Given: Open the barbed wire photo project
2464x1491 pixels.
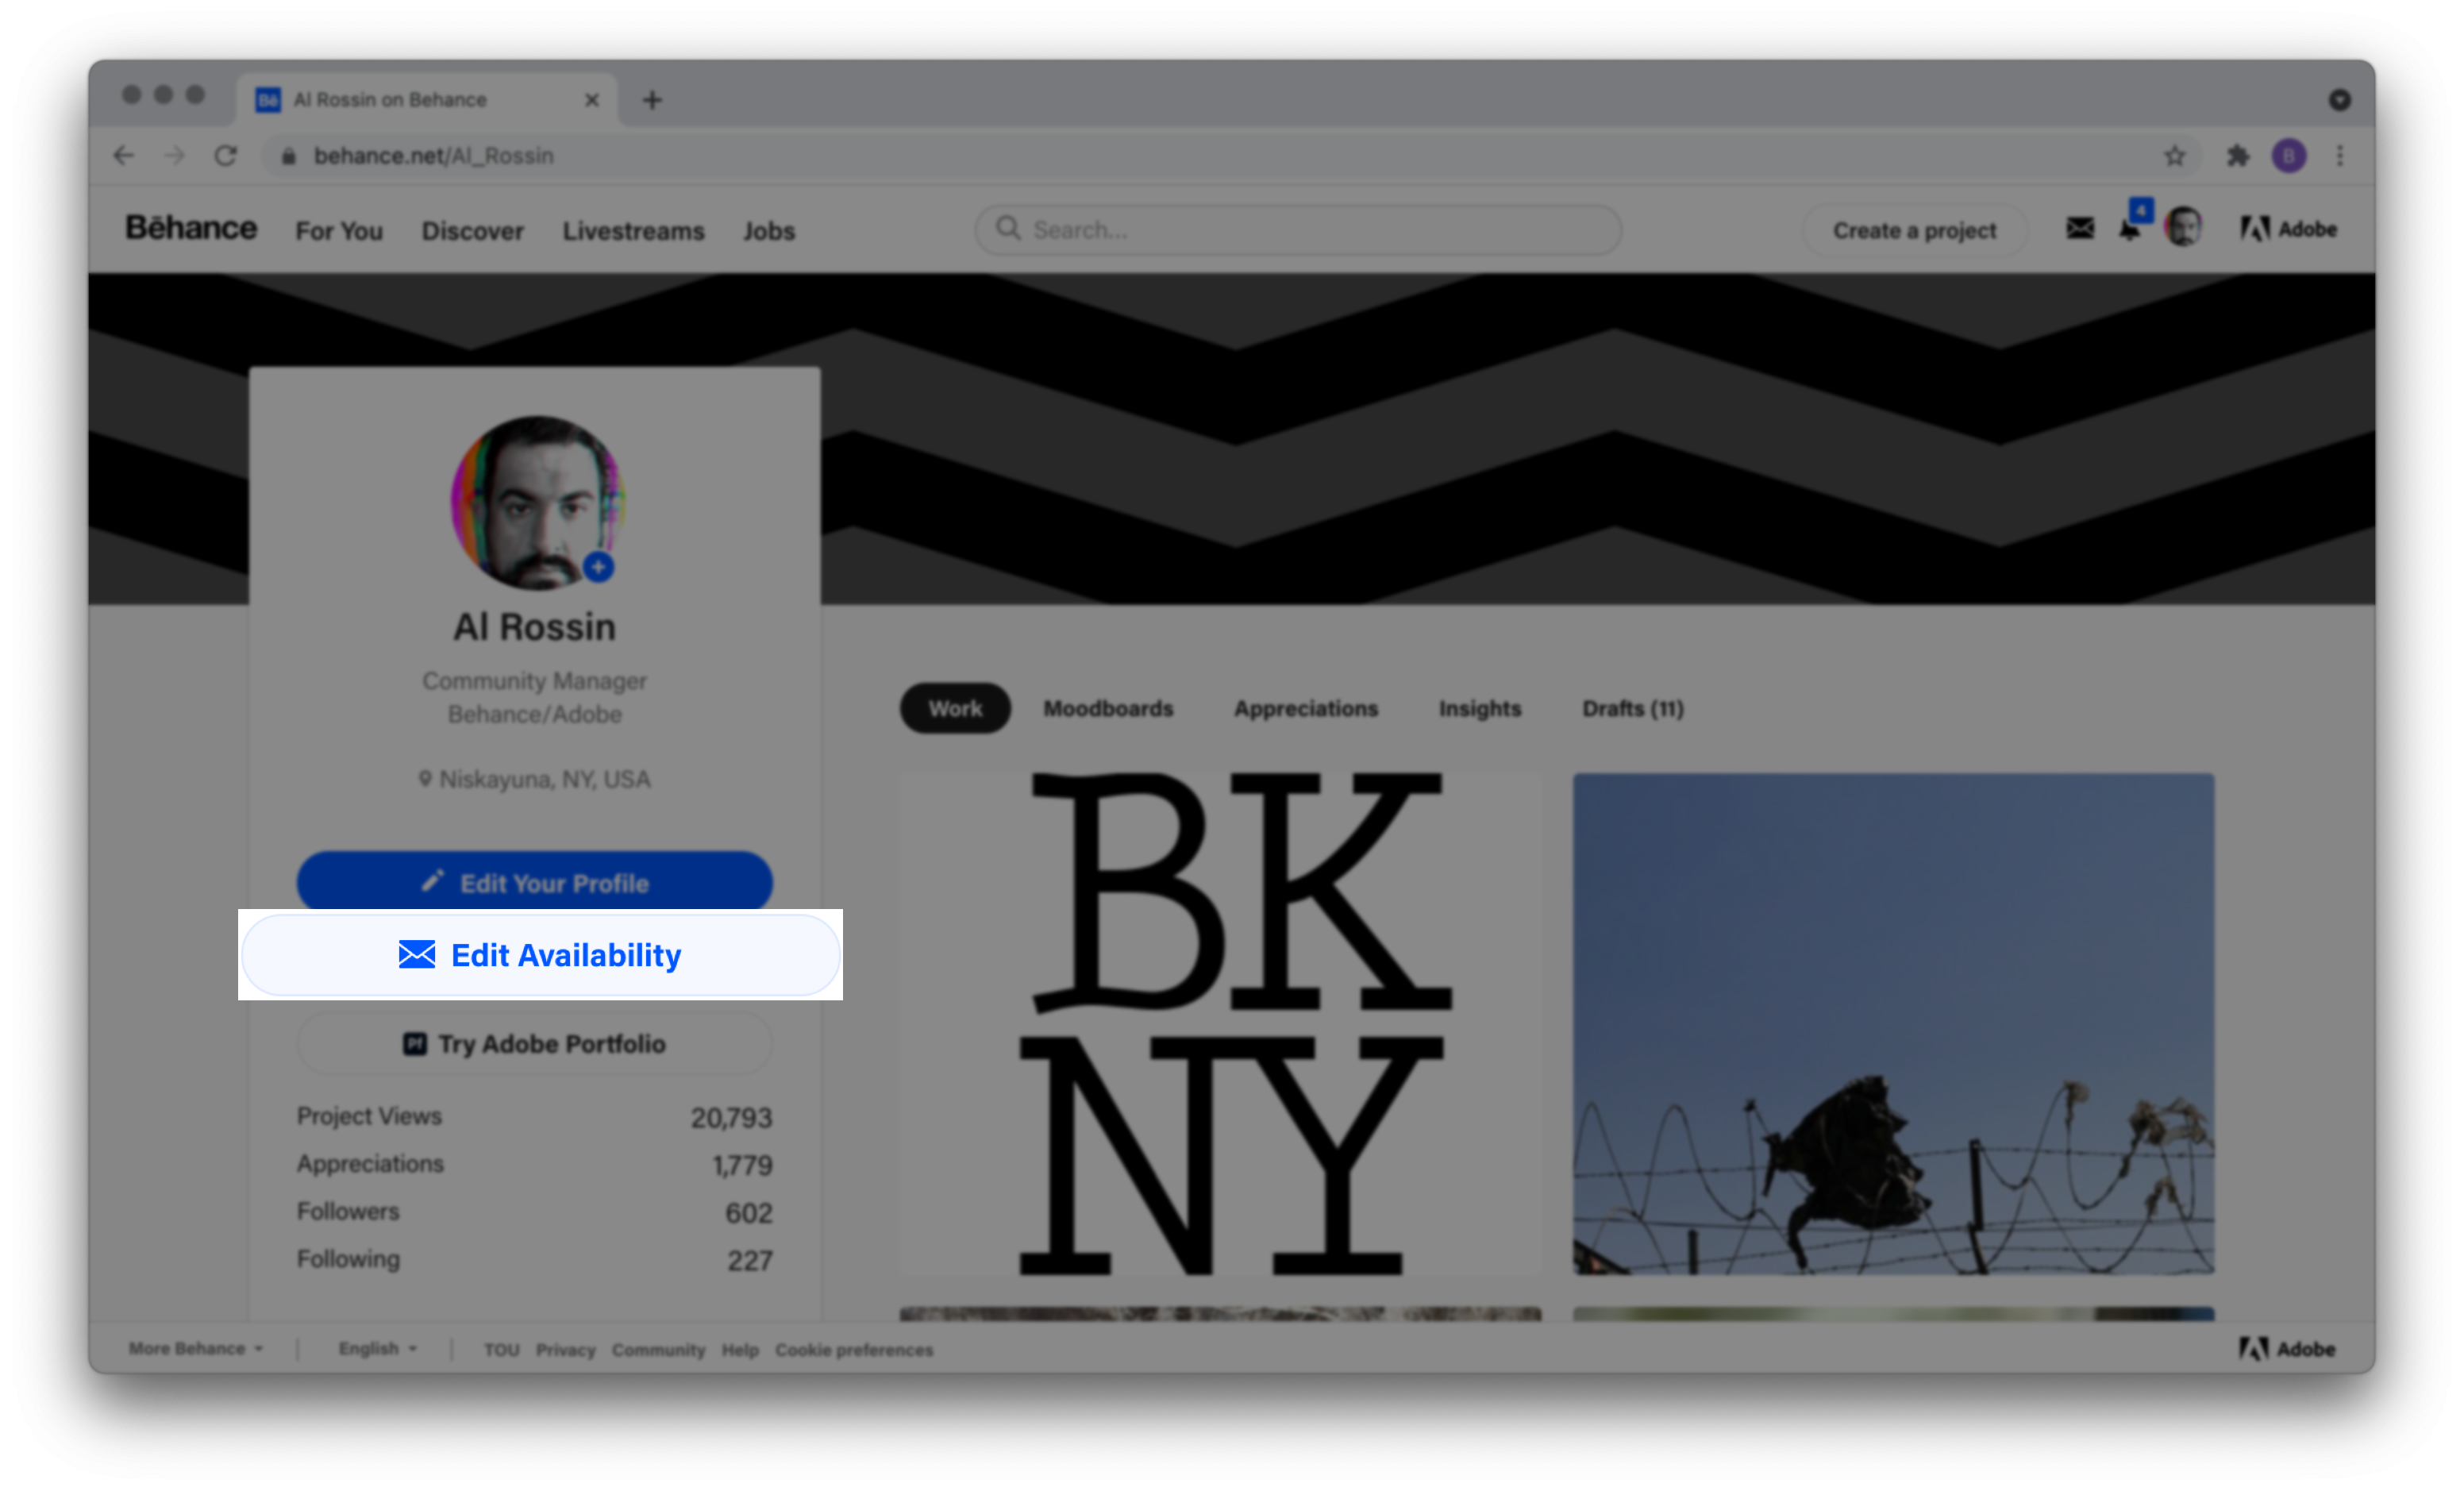Looking at the screenshot, I should tap(1893, 1023).
